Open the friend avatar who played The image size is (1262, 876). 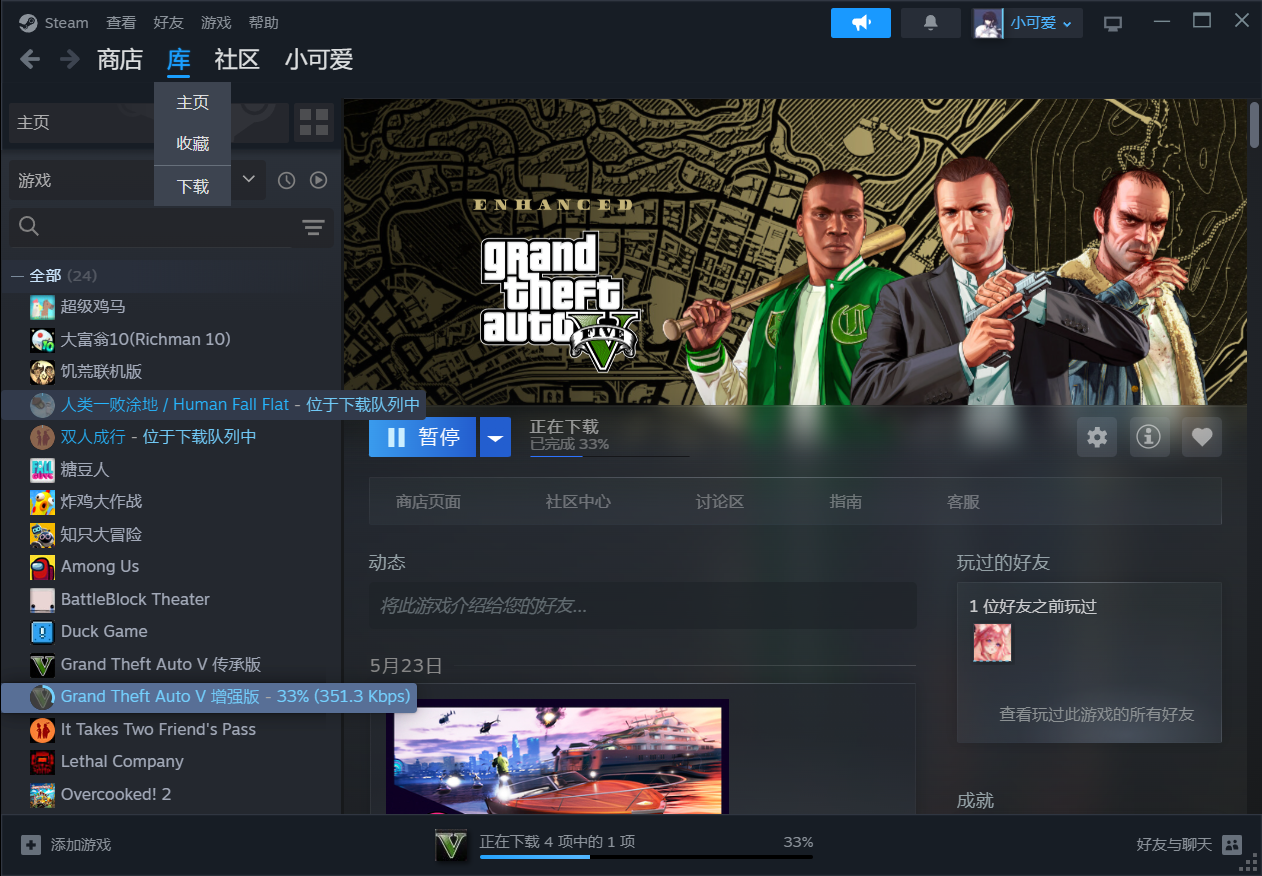pyautogui.click(x=992, y=643)
